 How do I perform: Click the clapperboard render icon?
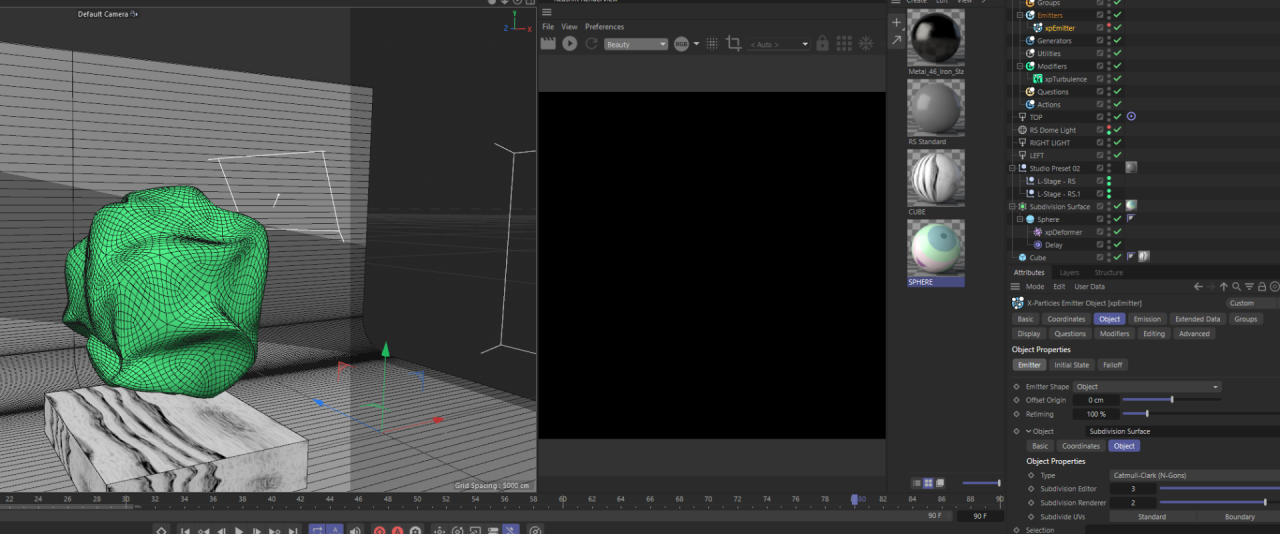[548, 44]
